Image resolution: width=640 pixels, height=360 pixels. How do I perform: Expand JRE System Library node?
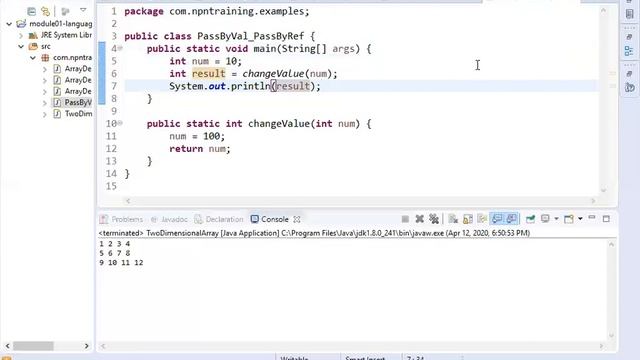point(21,36)
